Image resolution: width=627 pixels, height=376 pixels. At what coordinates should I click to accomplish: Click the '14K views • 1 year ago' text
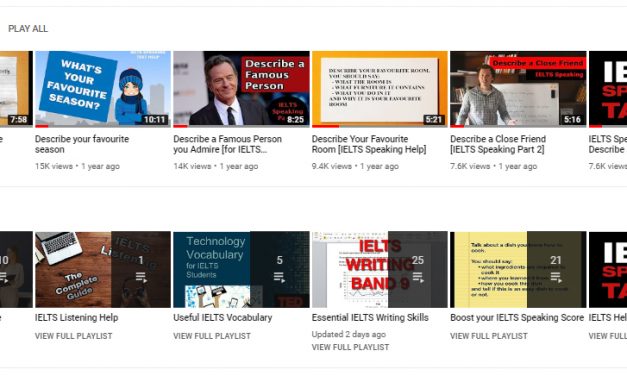pos(216,166)
